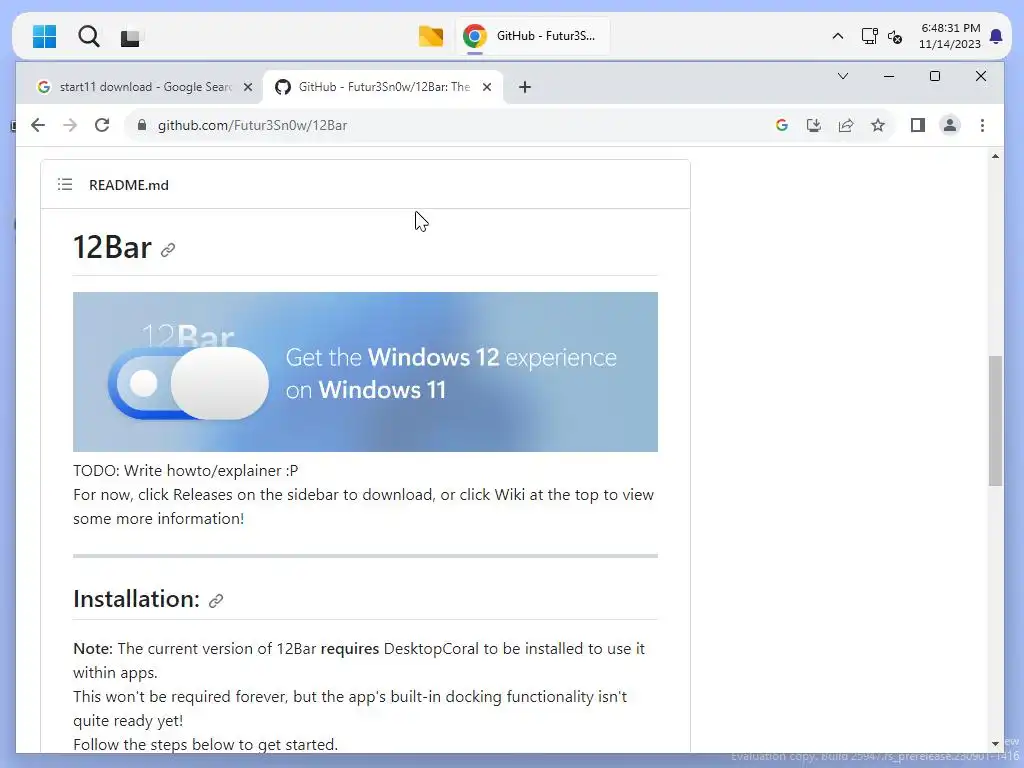
Task: Open the 12Bar Windows 12 banner image
Action: [365, 372]
